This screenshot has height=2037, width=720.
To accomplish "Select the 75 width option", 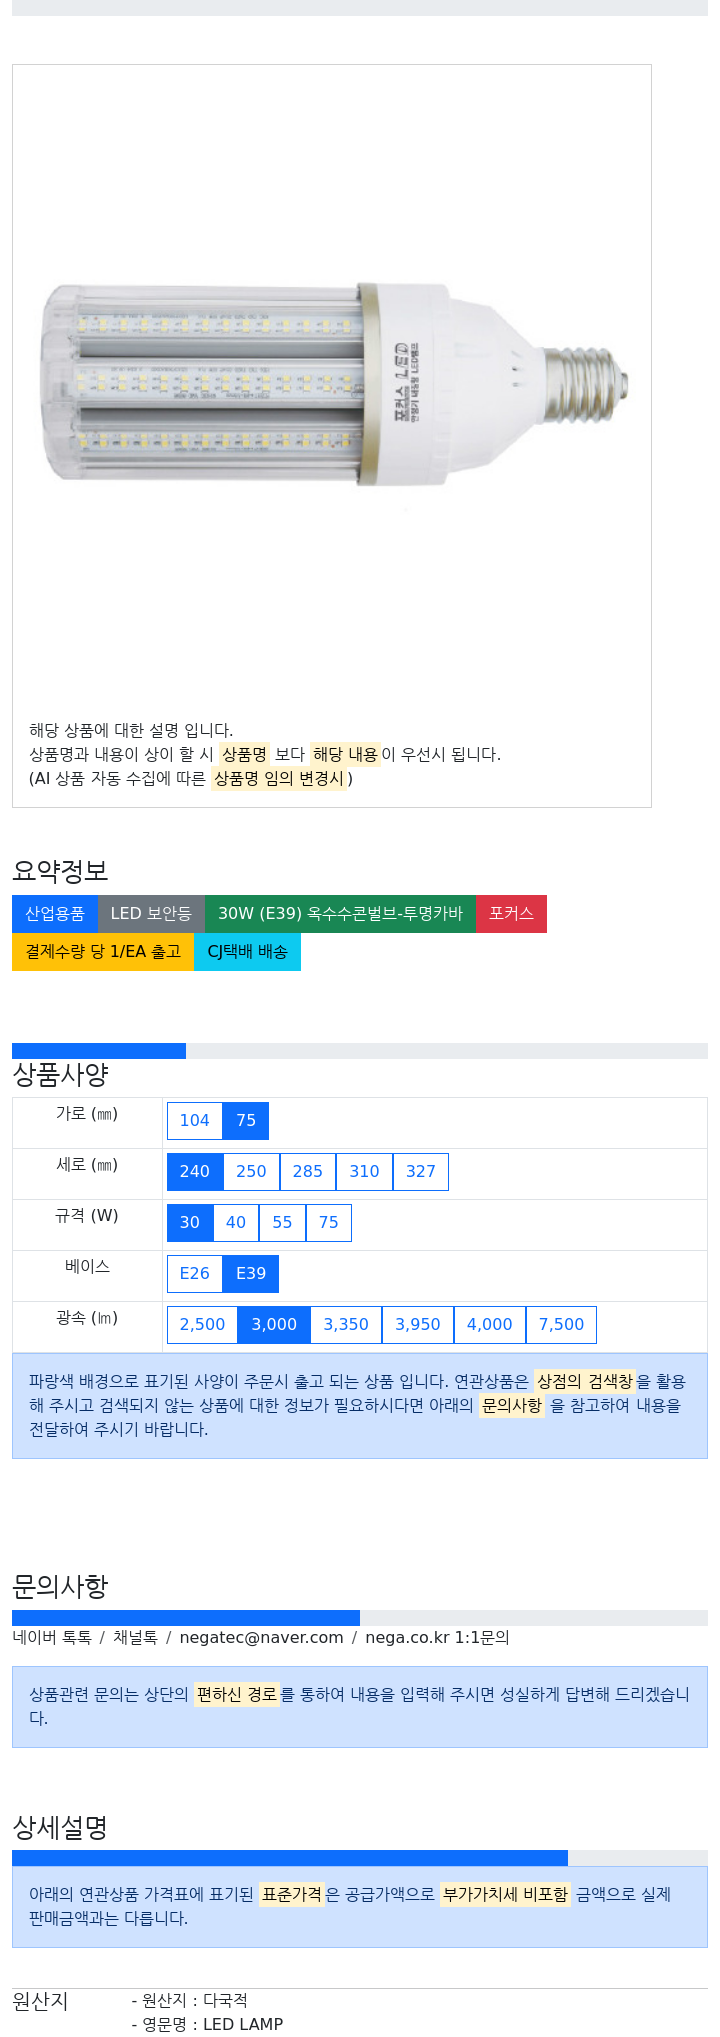I will pyautogui.click(x=246, y=1121).
